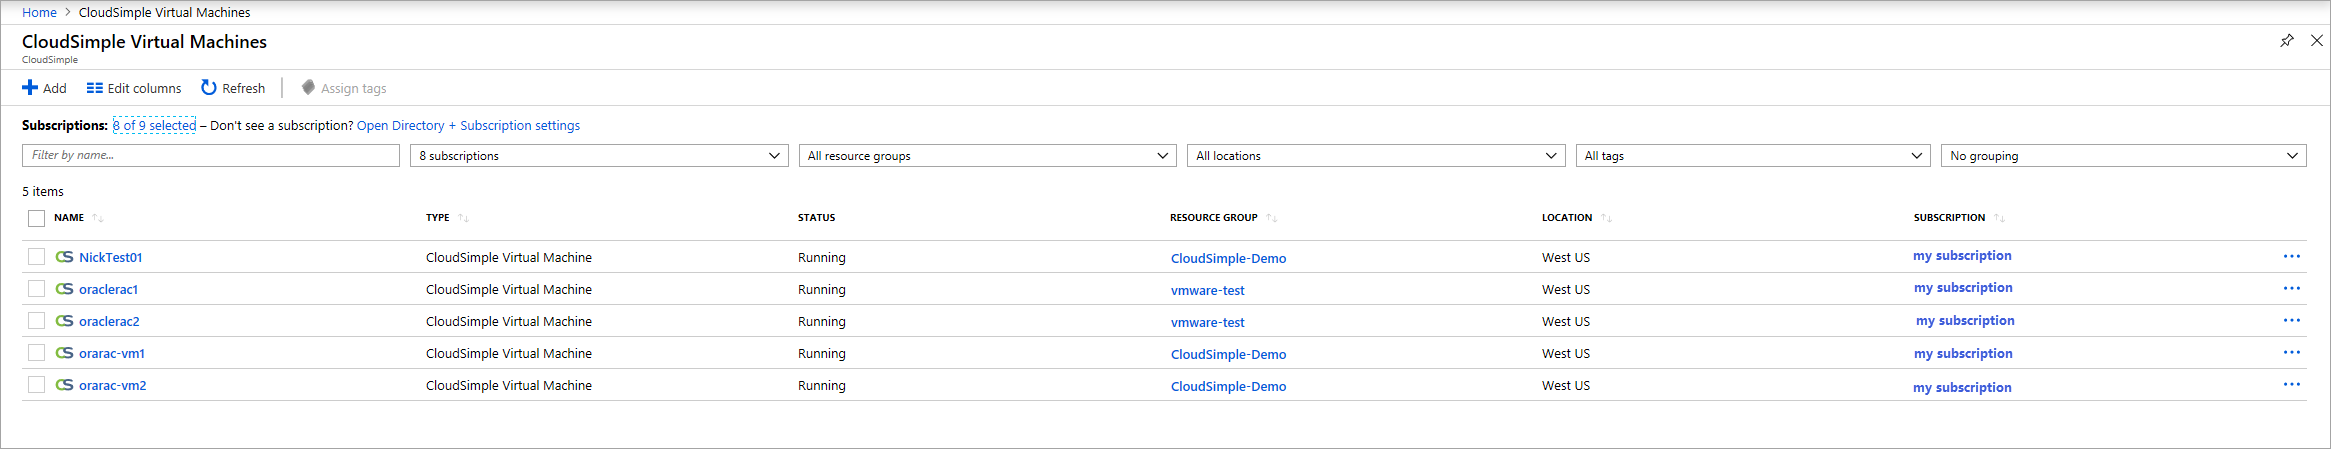Click the 8 of 9 selected link

coord(154,125)
